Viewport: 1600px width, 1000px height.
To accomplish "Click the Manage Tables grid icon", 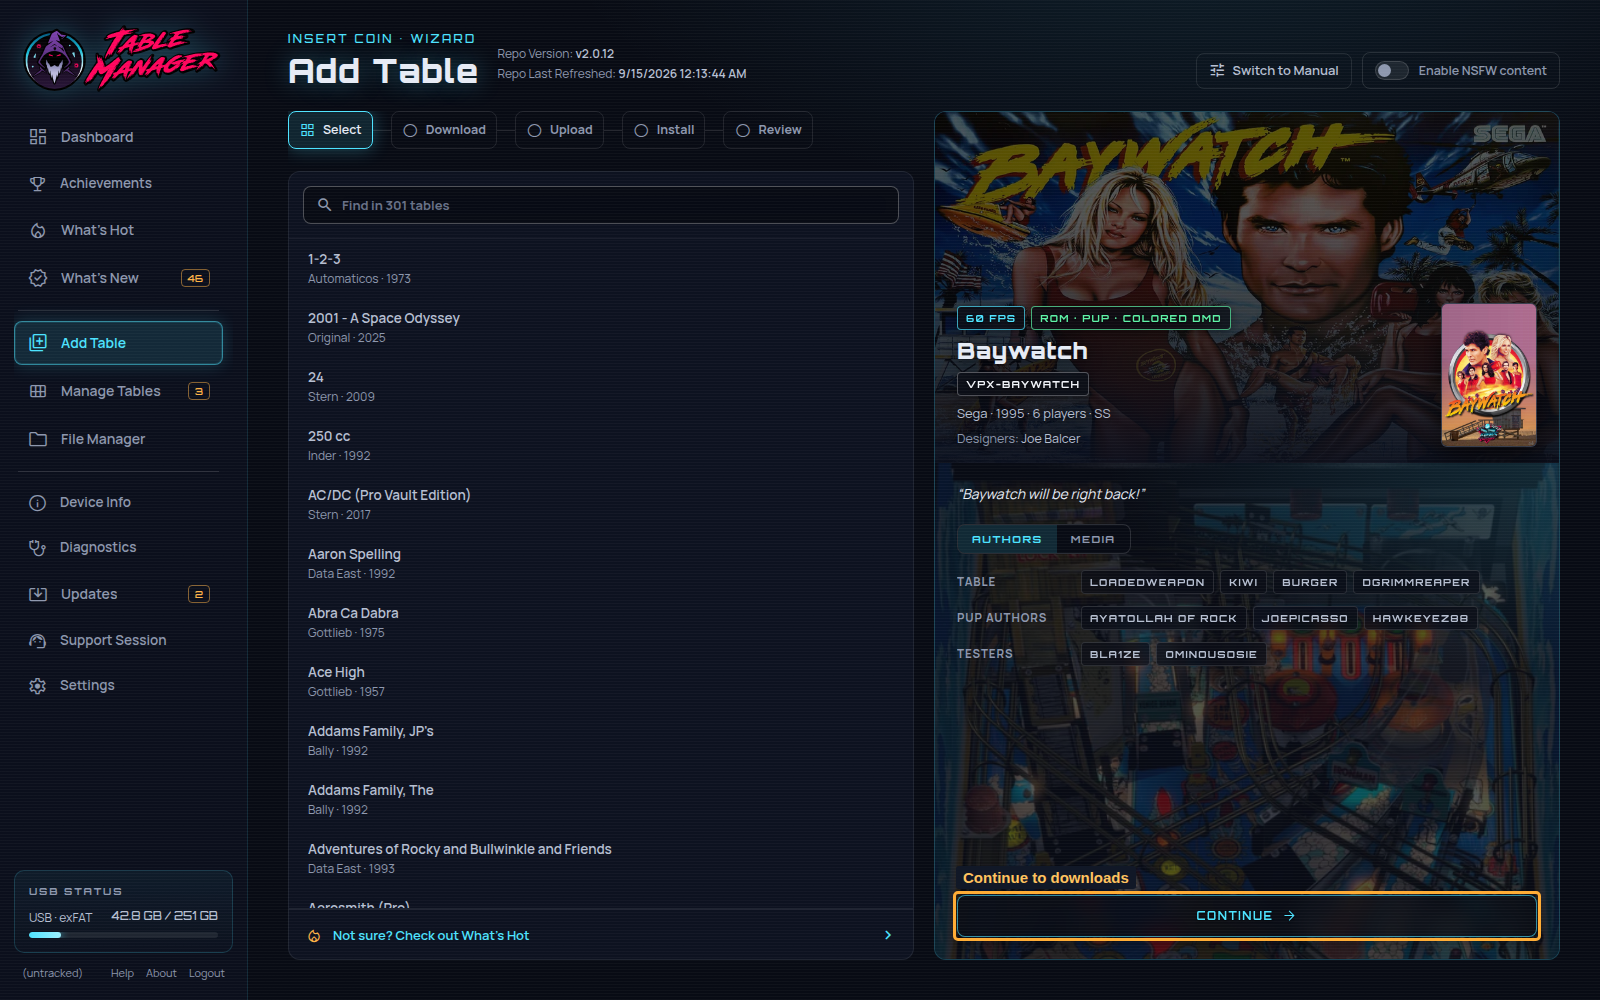I will (38, 391).
